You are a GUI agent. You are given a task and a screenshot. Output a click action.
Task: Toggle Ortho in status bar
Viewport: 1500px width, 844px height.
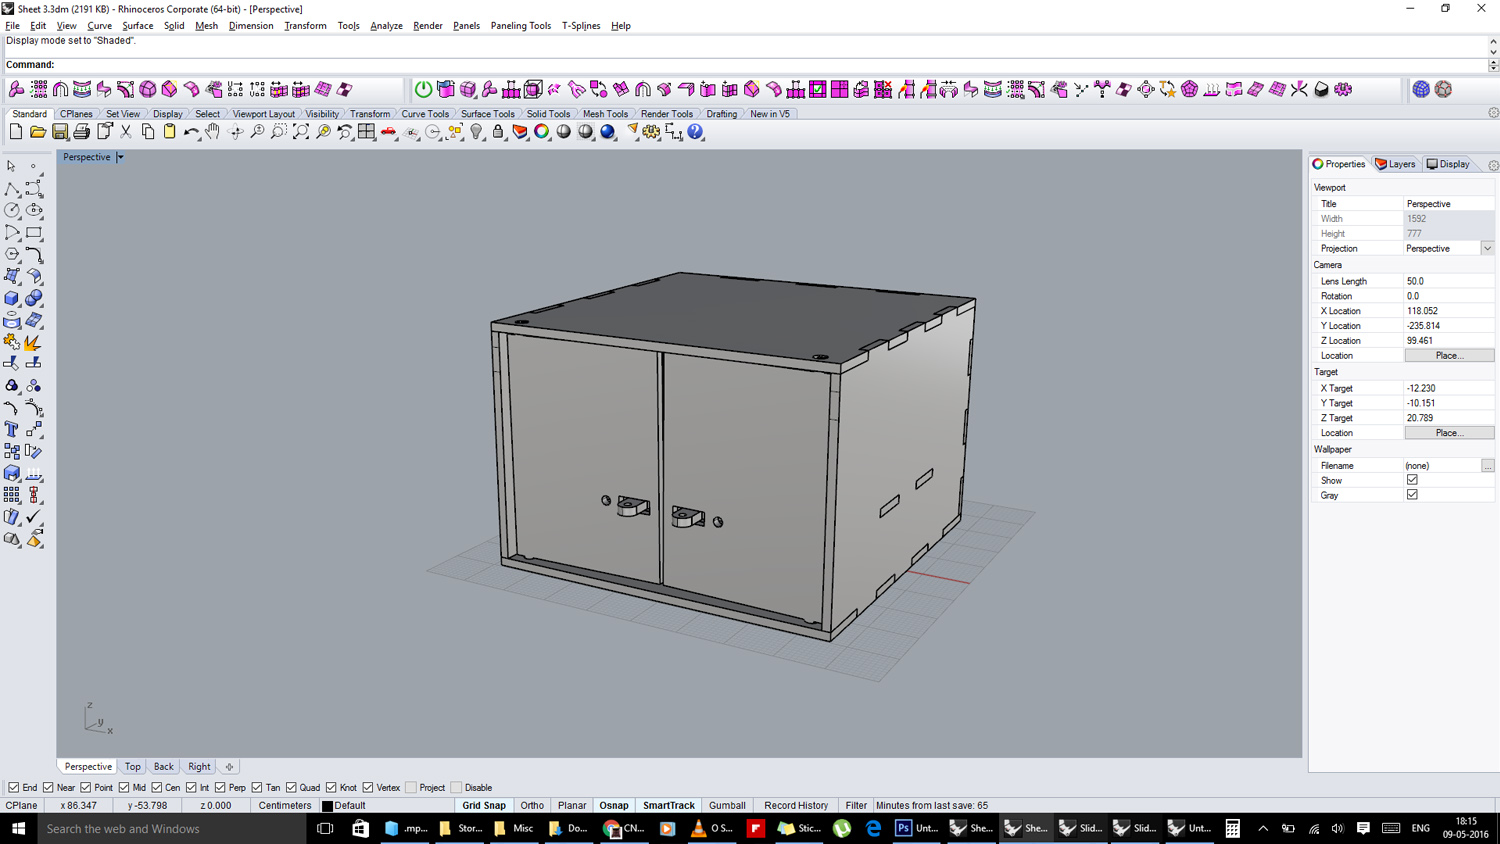(x=532, y=805)
